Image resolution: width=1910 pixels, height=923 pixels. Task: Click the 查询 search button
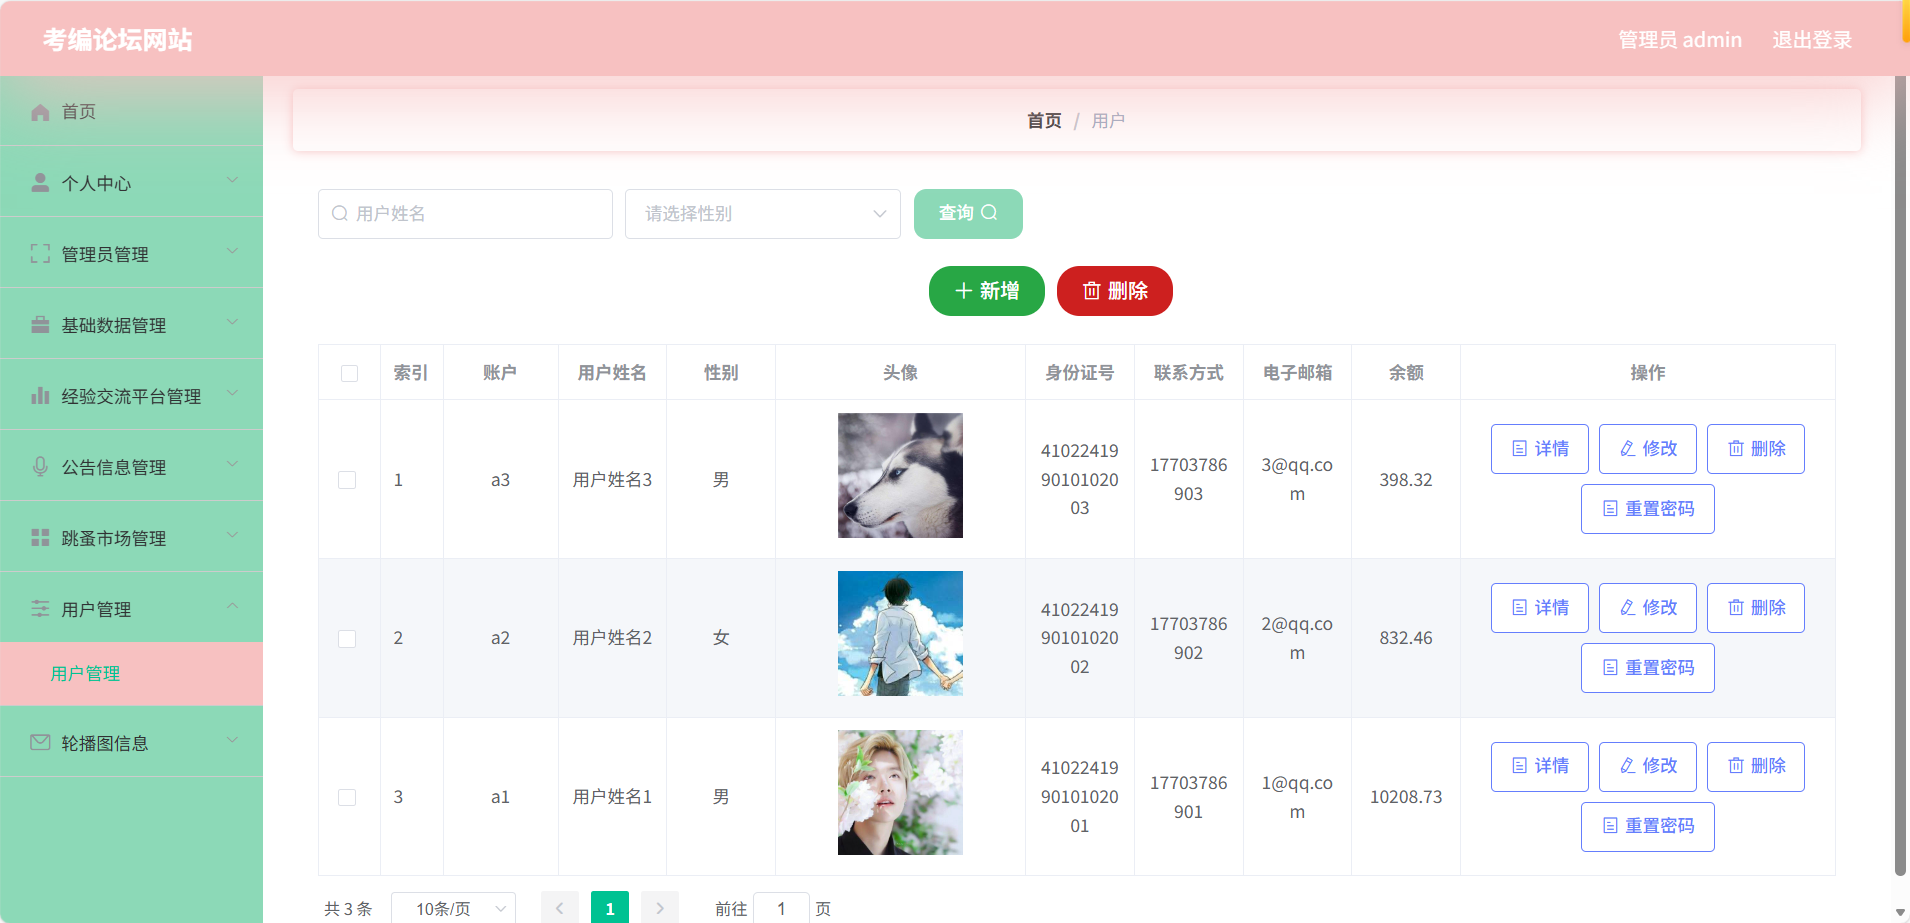click(x=968, y=214)
